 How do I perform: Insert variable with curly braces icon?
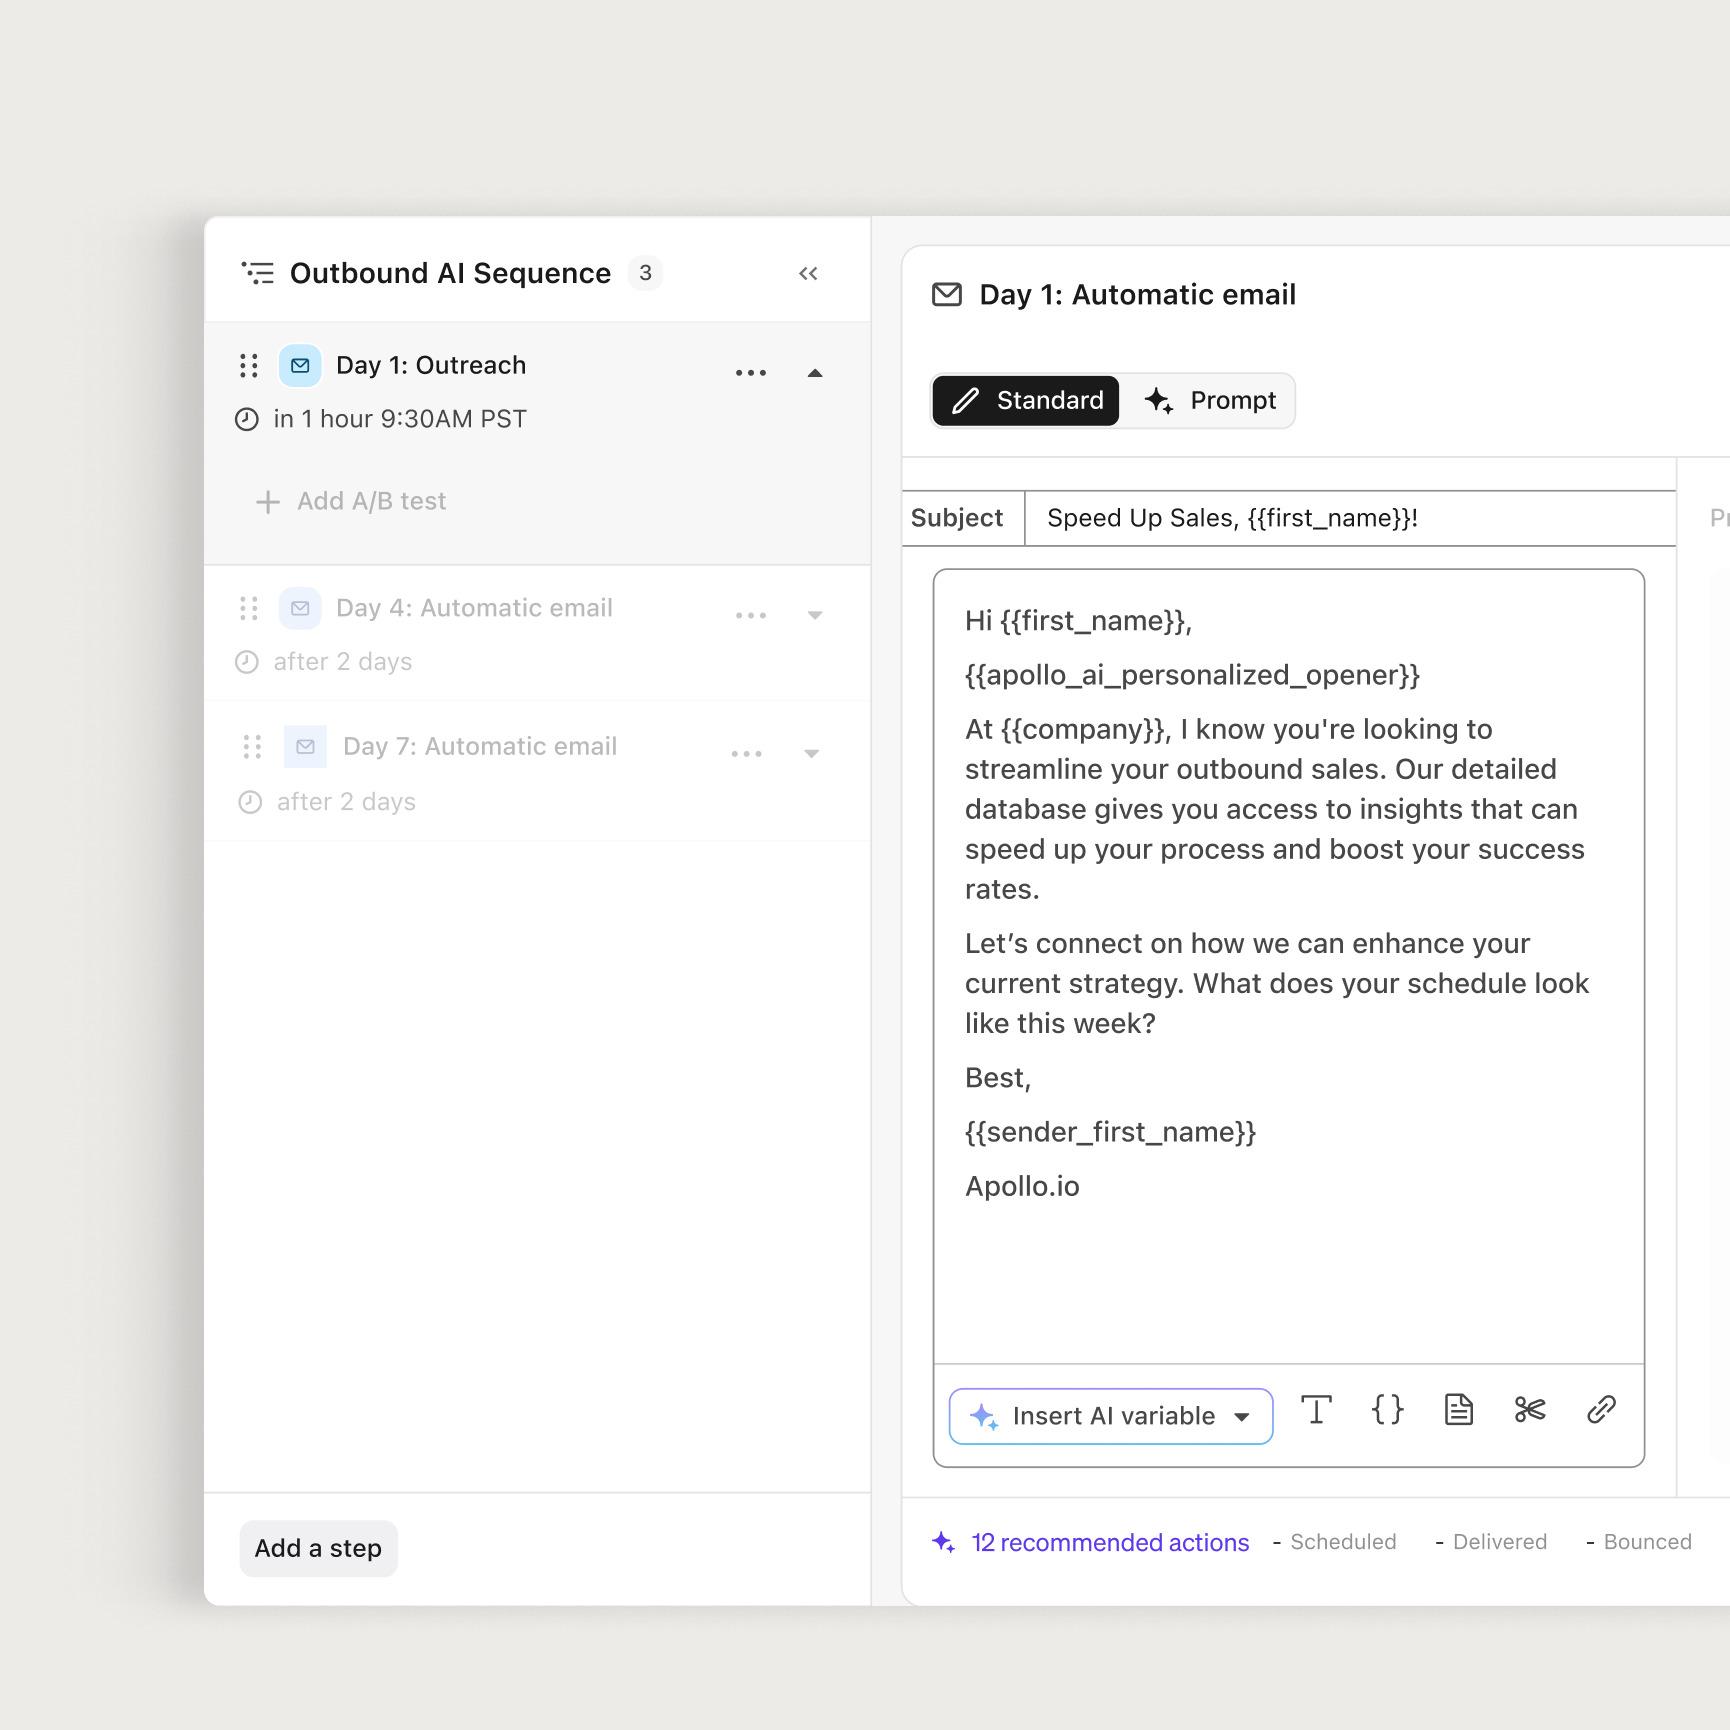click(x=1387, y=1410)
